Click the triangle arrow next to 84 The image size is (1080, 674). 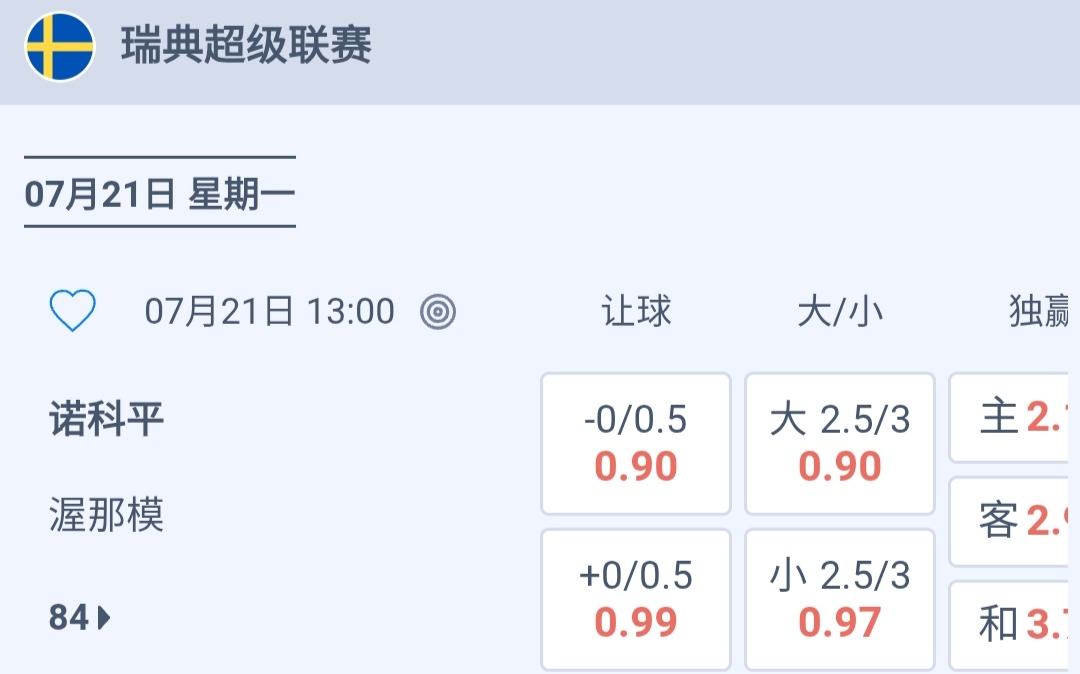pos(104,618)
